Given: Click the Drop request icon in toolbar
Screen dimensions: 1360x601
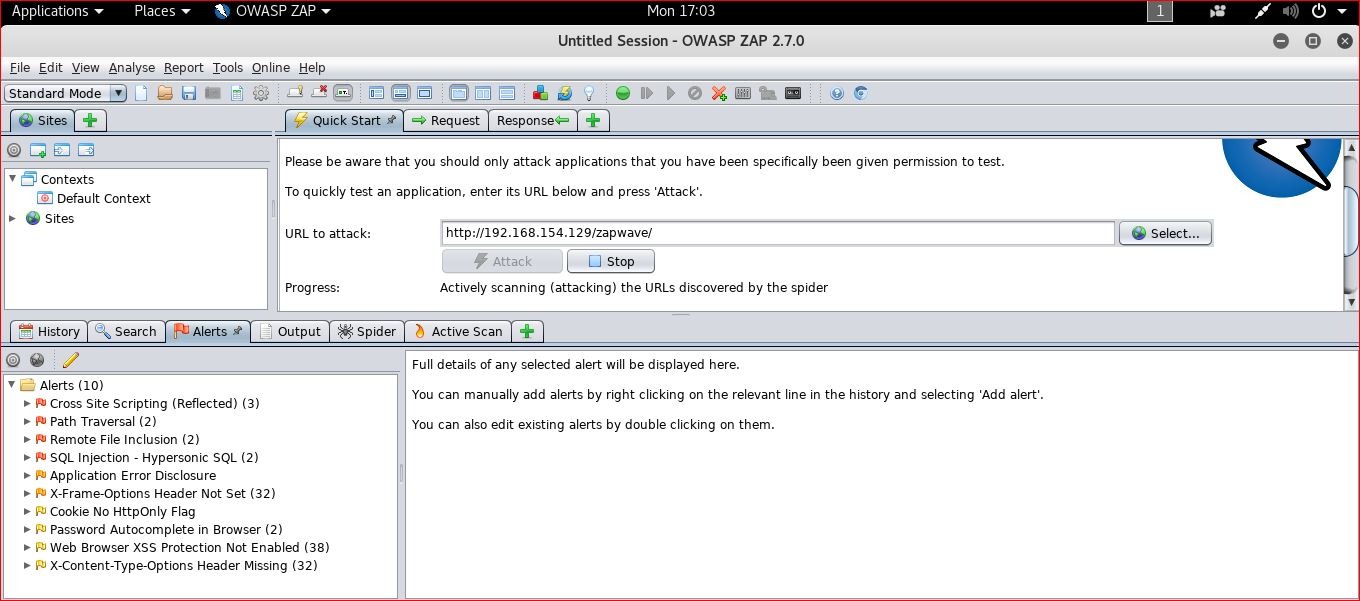Looking at the screenshot, I should (695, 93).
